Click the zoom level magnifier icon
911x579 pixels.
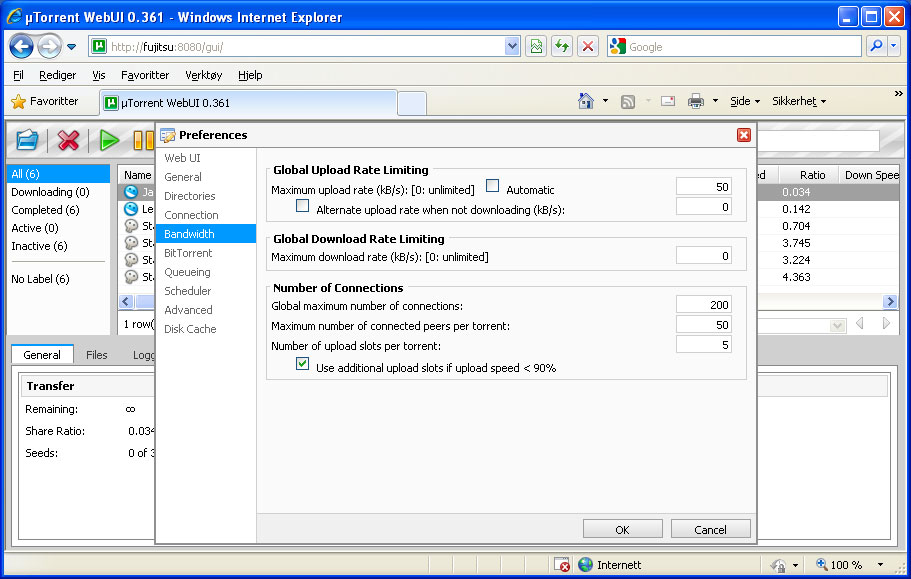click(x=822, y=564)
